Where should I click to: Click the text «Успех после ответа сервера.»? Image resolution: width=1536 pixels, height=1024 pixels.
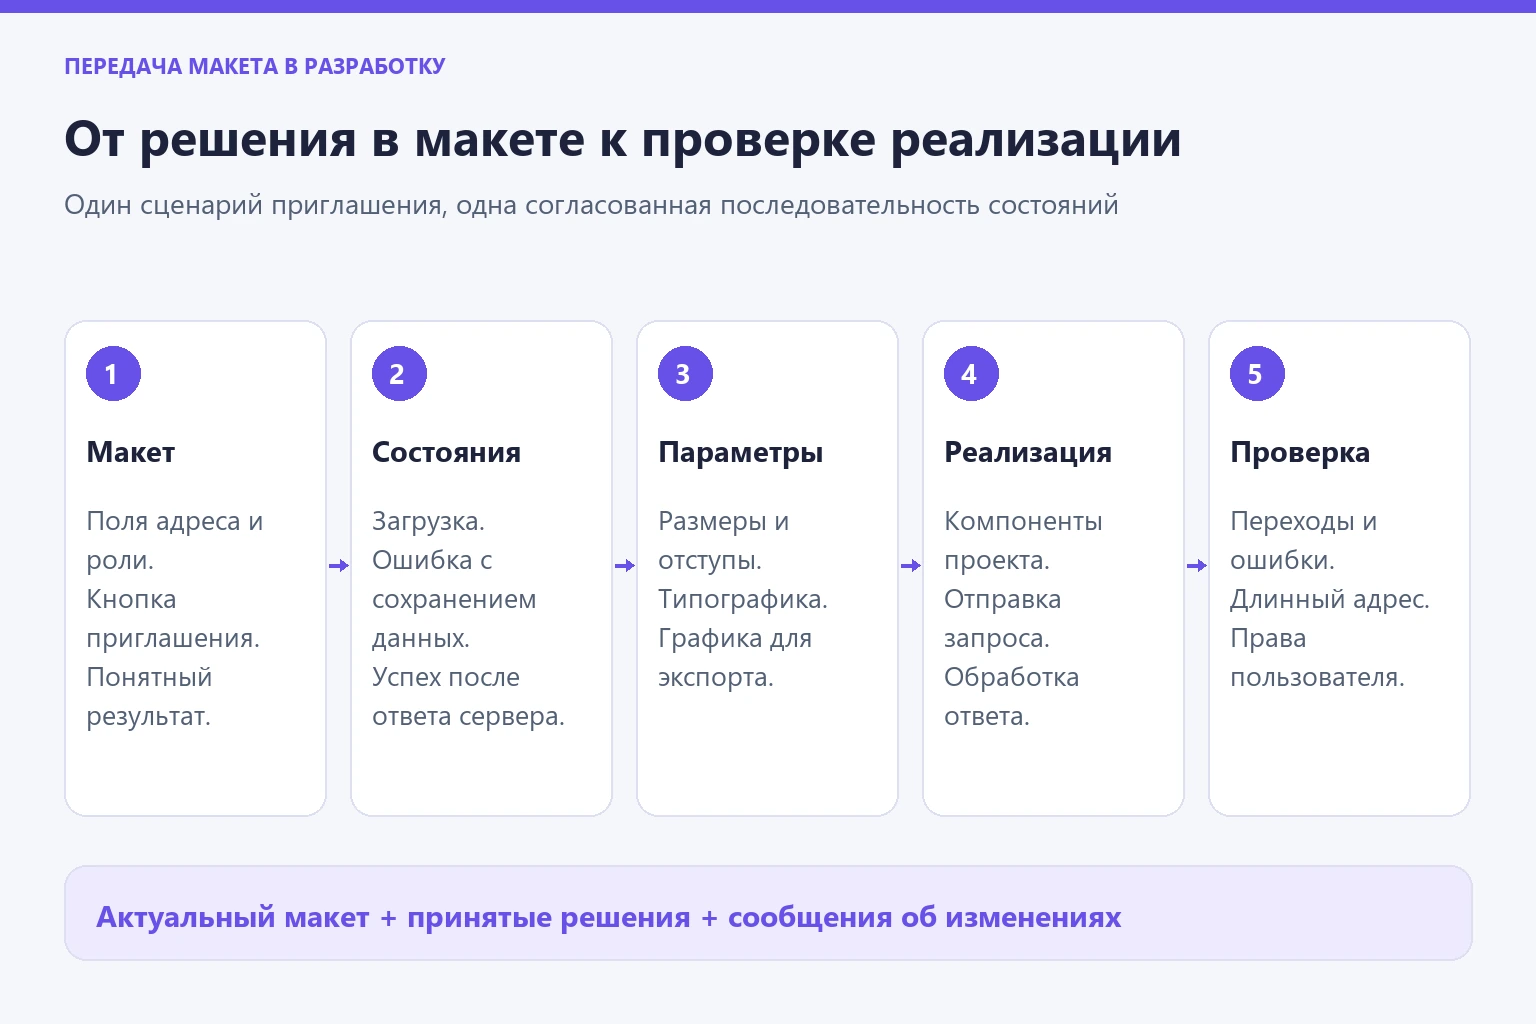coord(468,697)
